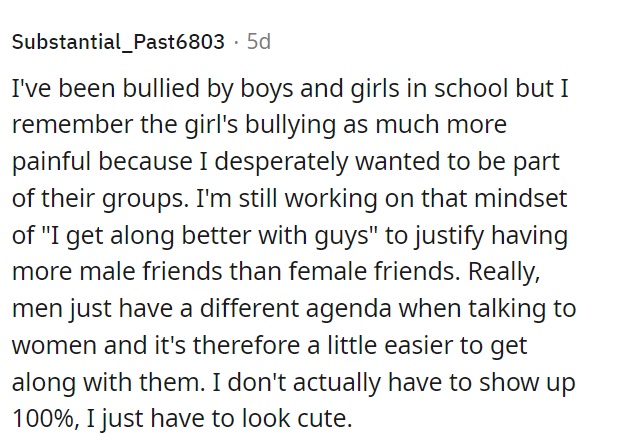Open the Substantial_Past6803 user profile

(x=118, y=42)
